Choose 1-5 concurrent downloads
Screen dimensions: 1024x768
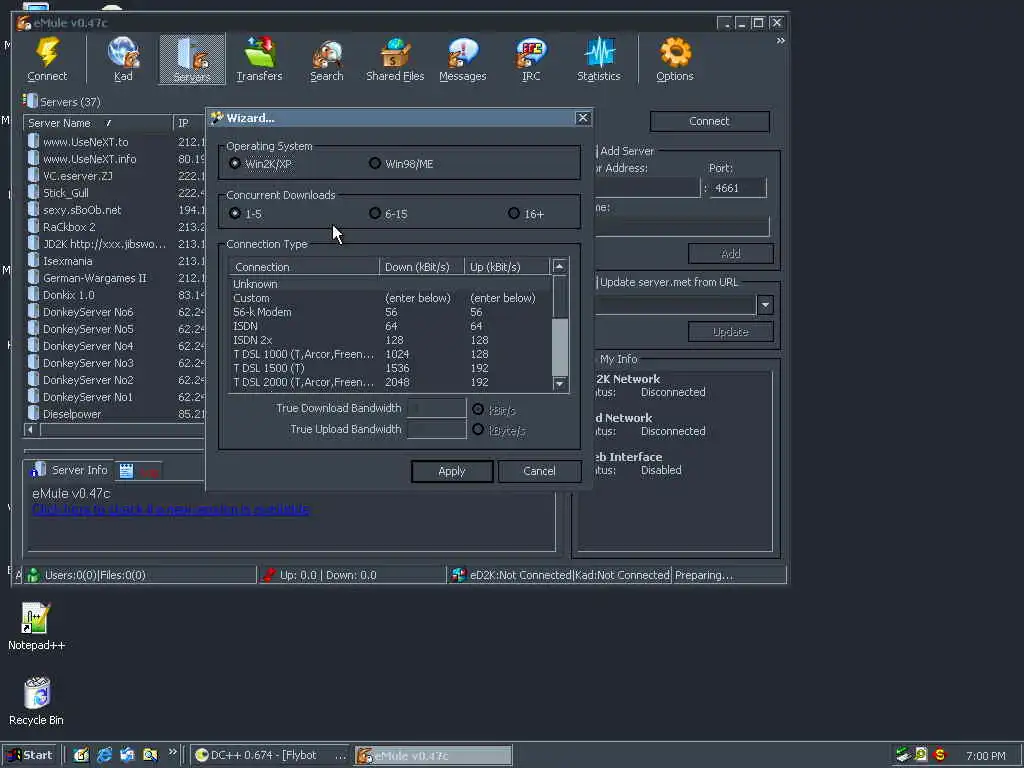coord(235,213)
